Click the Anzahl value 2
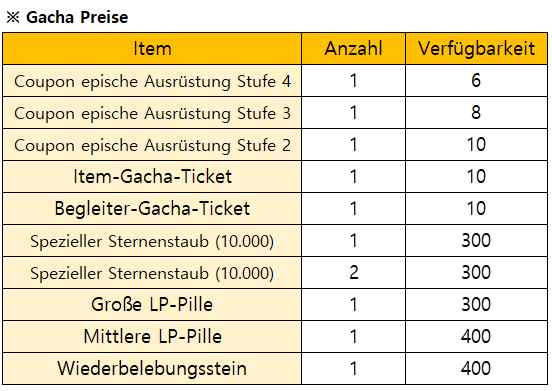This screenshot has height=391, width=552. click(353, 273)
